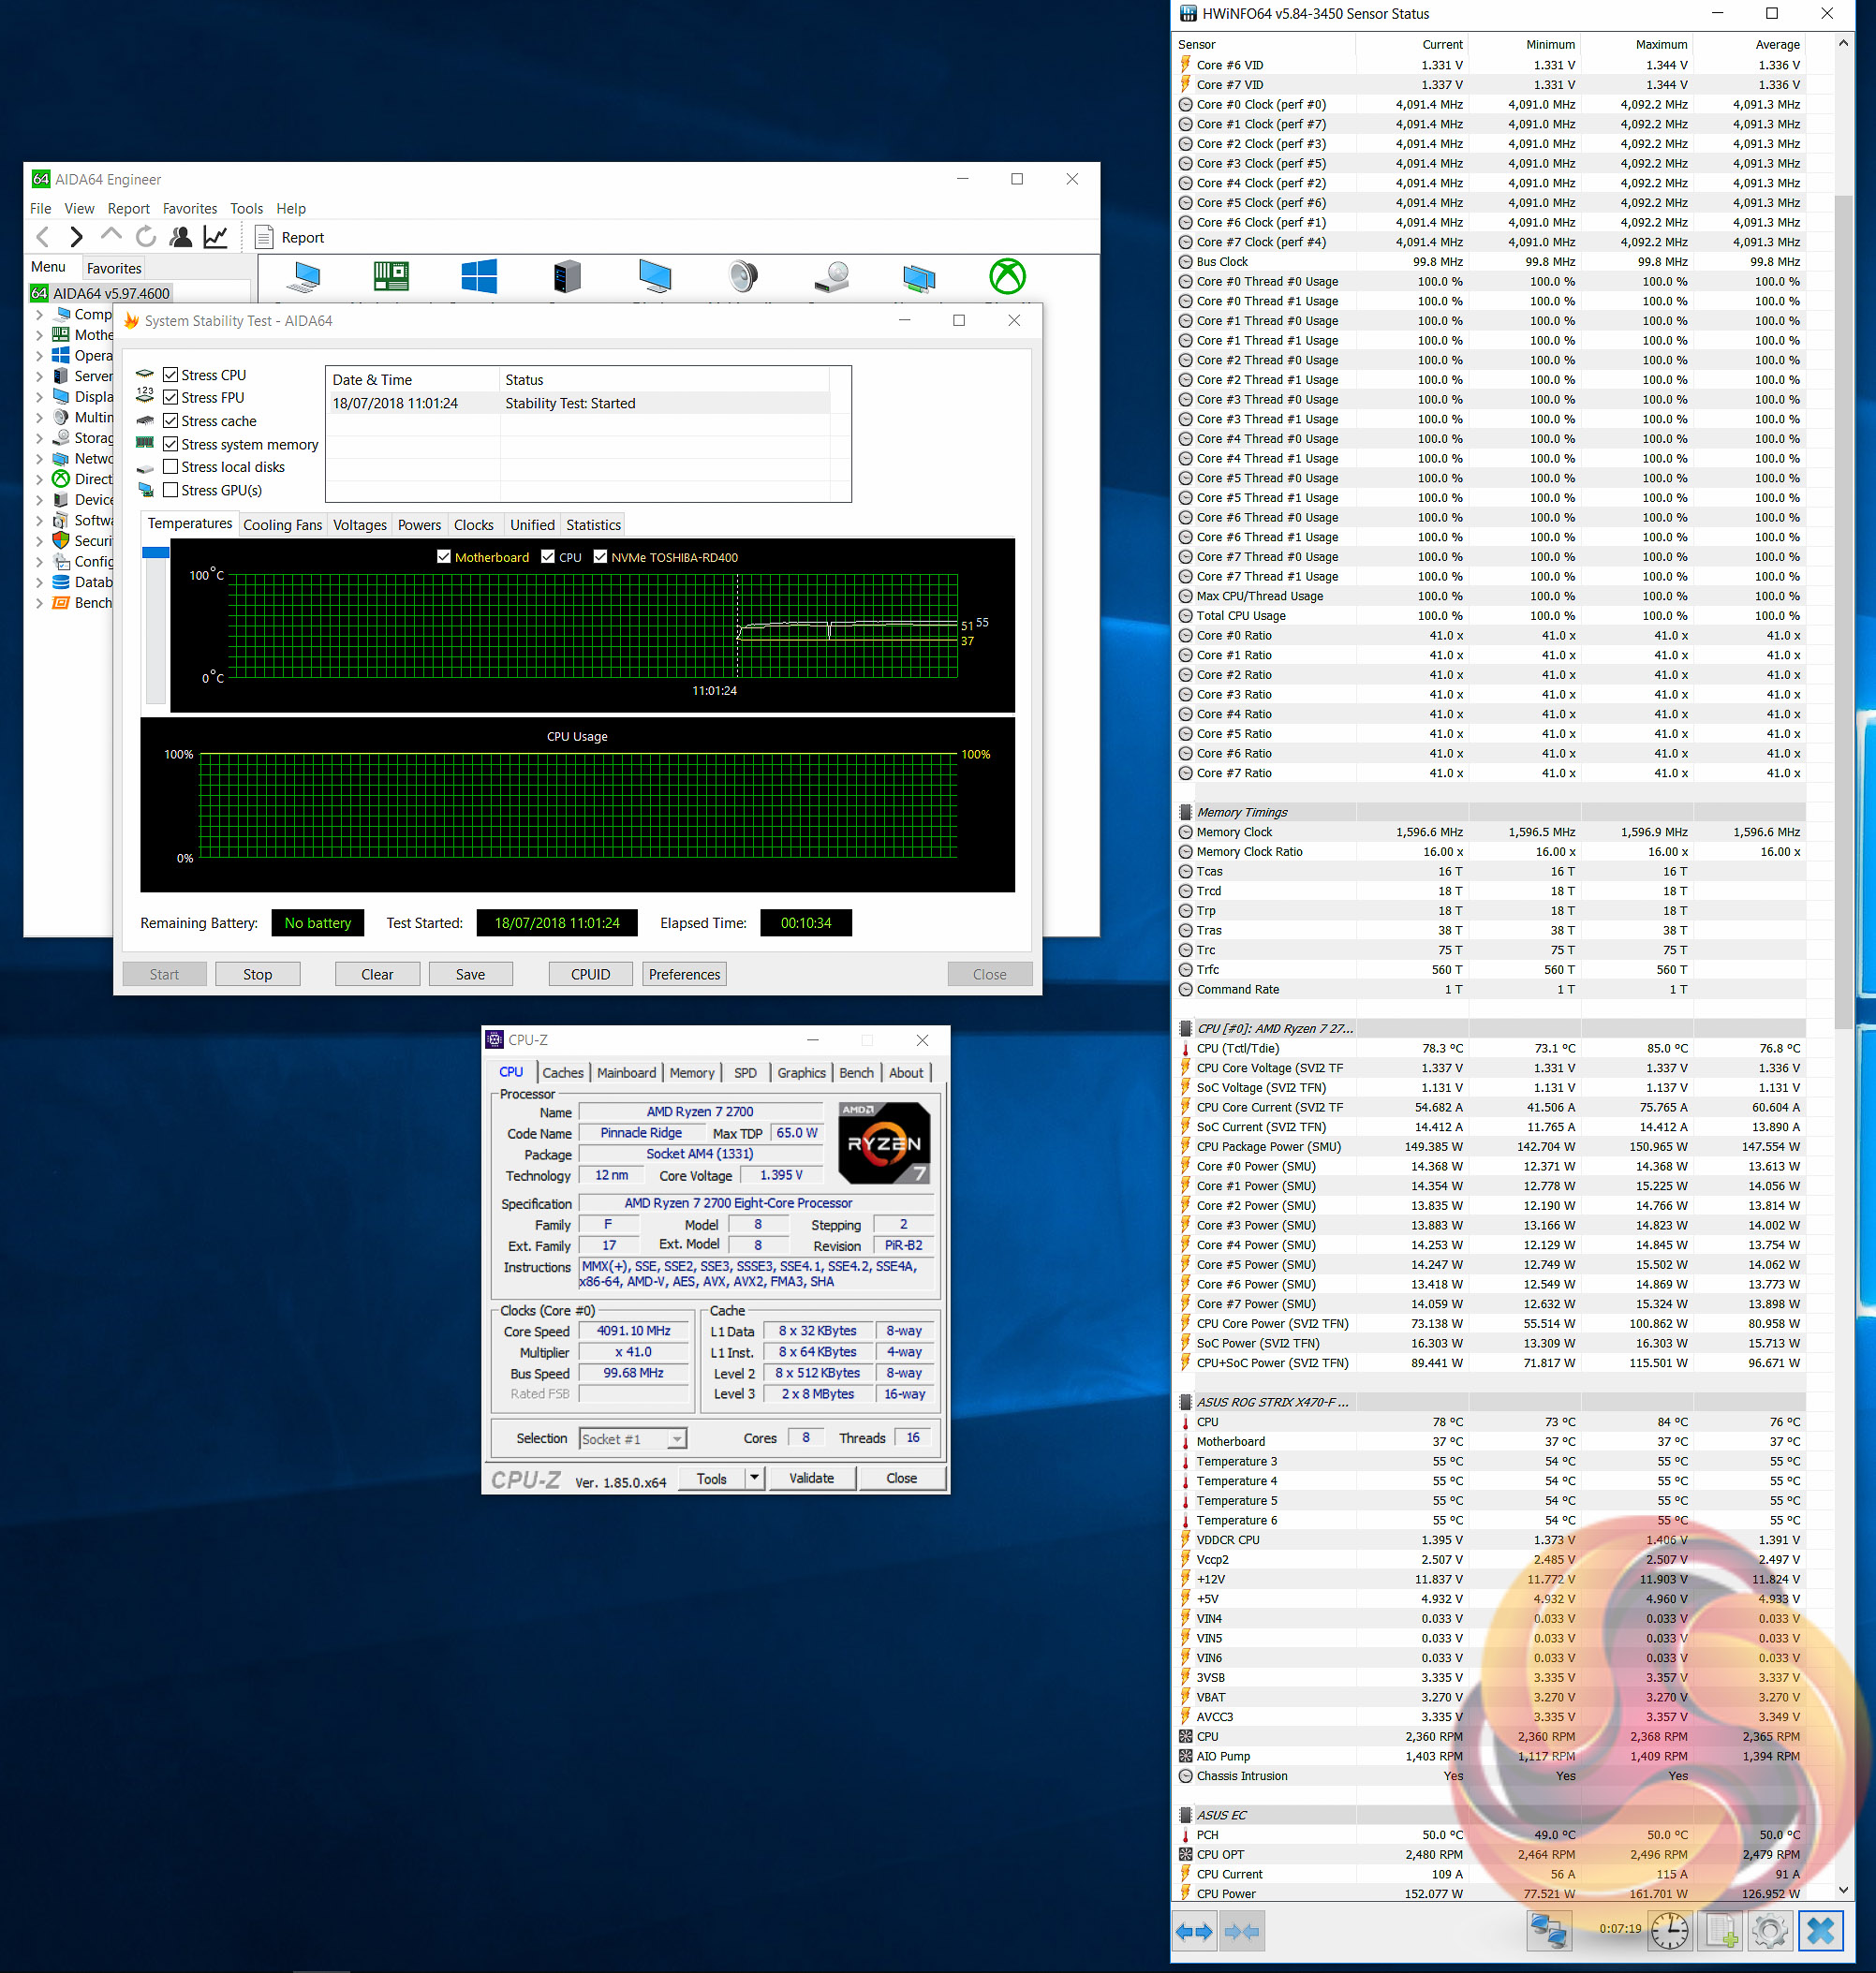Click AIDA64 toolbar user icon
1876x1973 pixels.
tap(181, 237)
